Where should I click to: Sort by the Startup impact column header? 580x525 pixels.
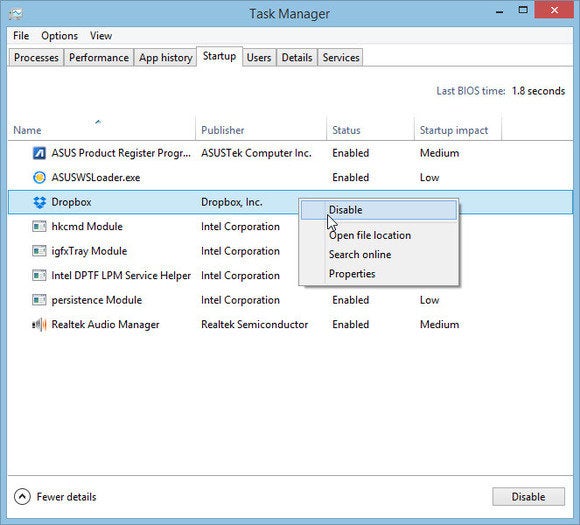coord(458,129)
